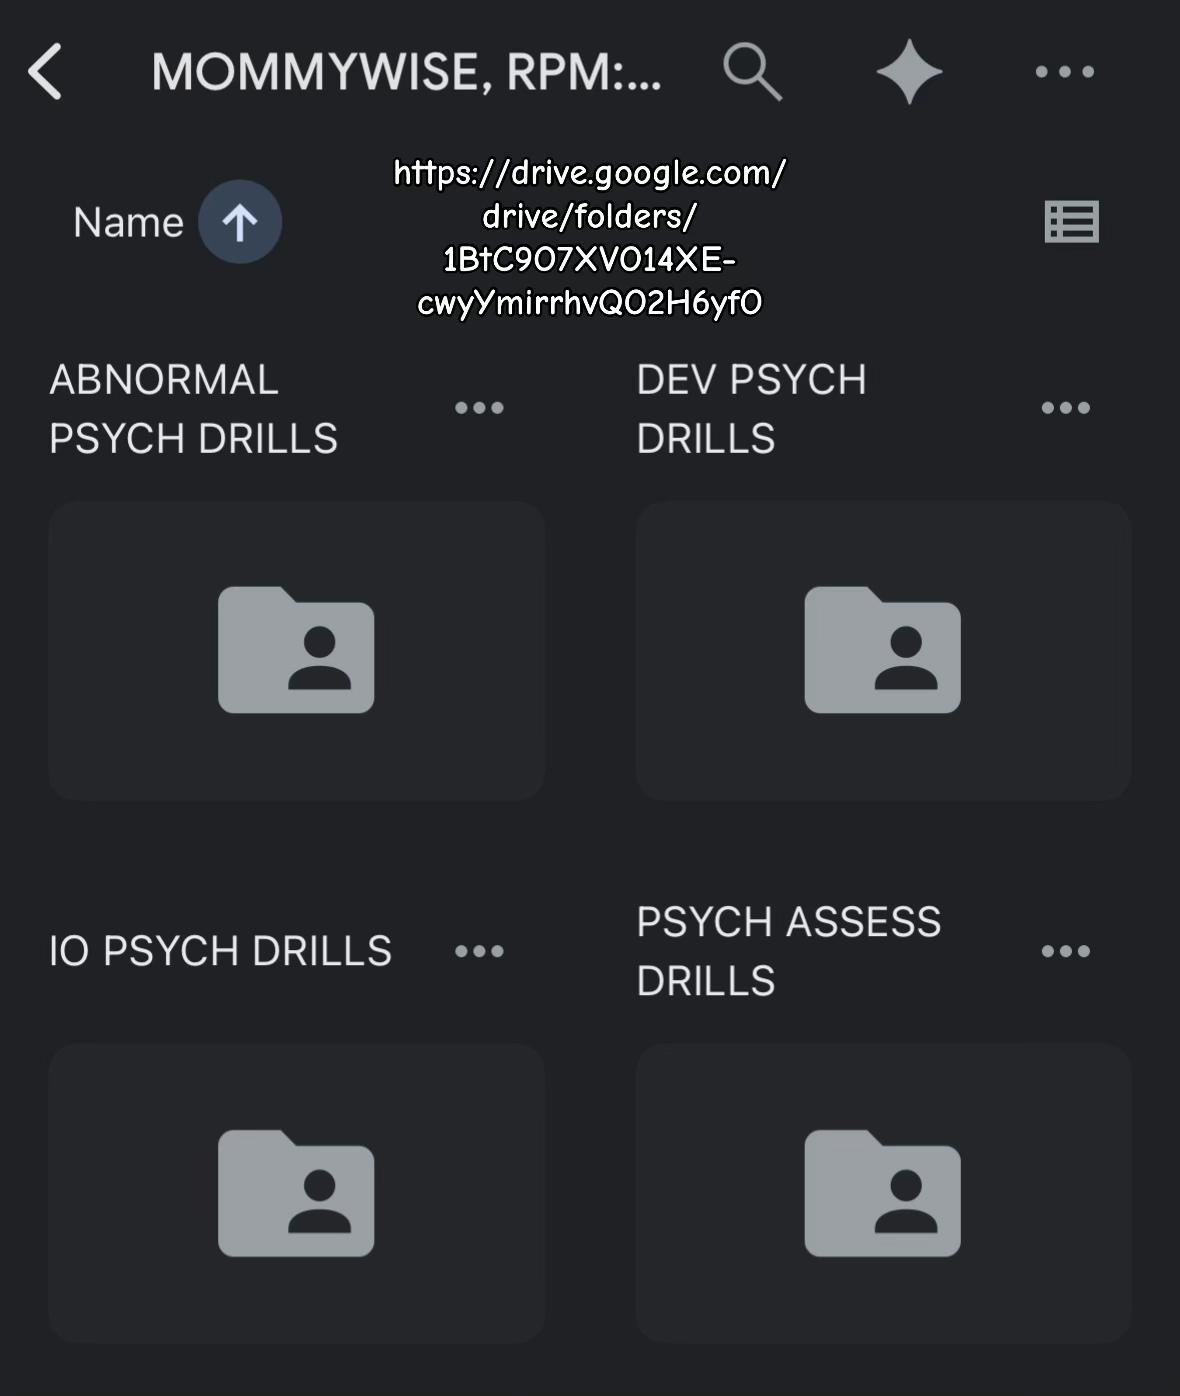Screen dimensions: 1180x1396
Task: Open IO PSYCH DRILLS shared folder icon
Action: tap(296, 1193)
